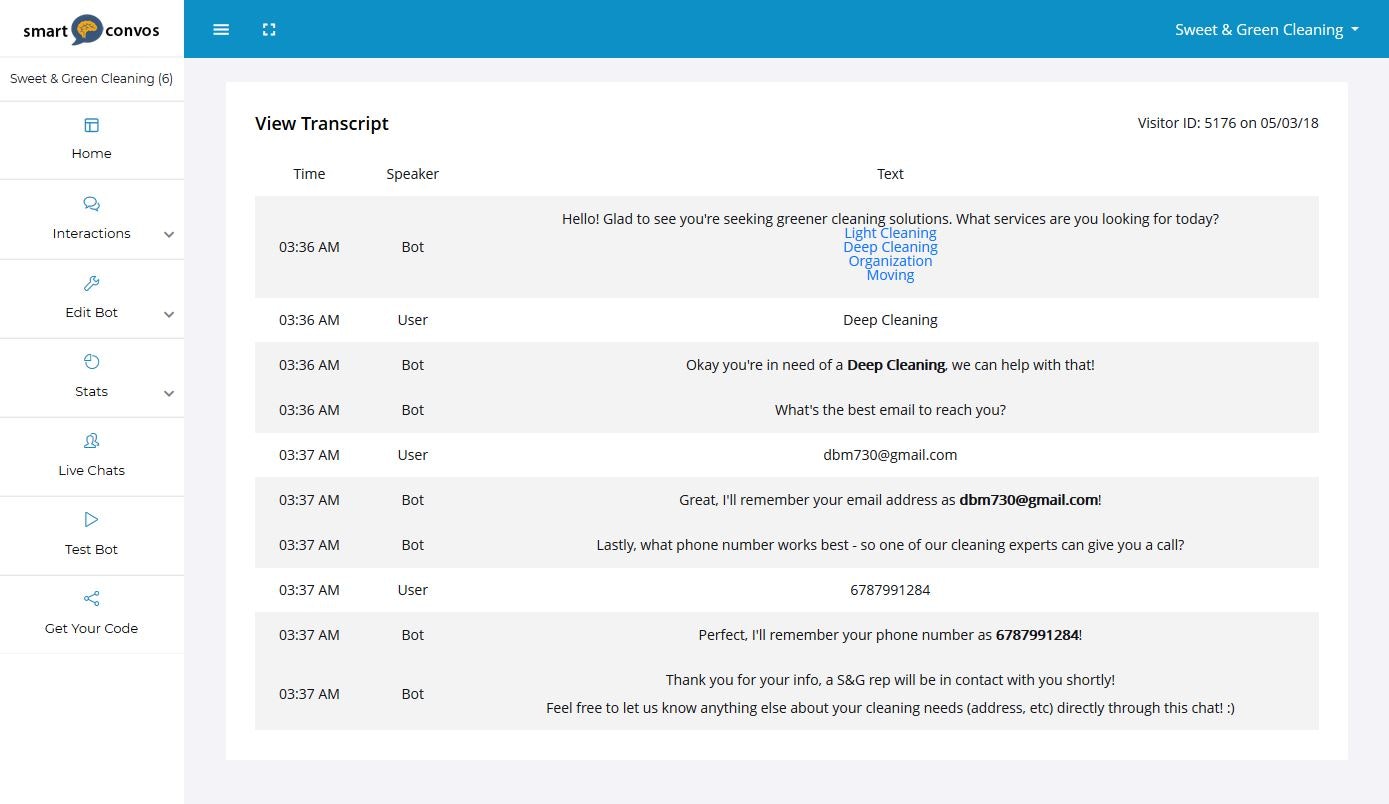The width and height of the screenshot is (1389, 804).
Task: Select the Edit Bot menu label
Action: coord(91,312)
